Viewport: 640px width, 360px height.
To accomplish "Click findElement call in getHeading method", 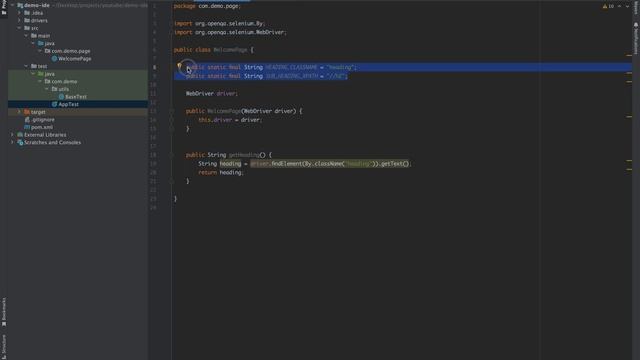I will [286, 164].
